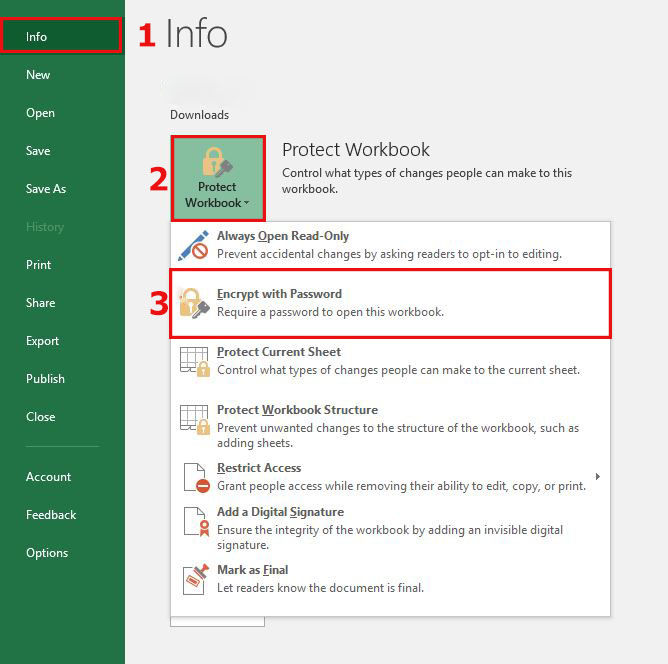Click the Protect Current Sheet grid icon
Viewport: 668px width, 664px height.
[x=193, y=361]
